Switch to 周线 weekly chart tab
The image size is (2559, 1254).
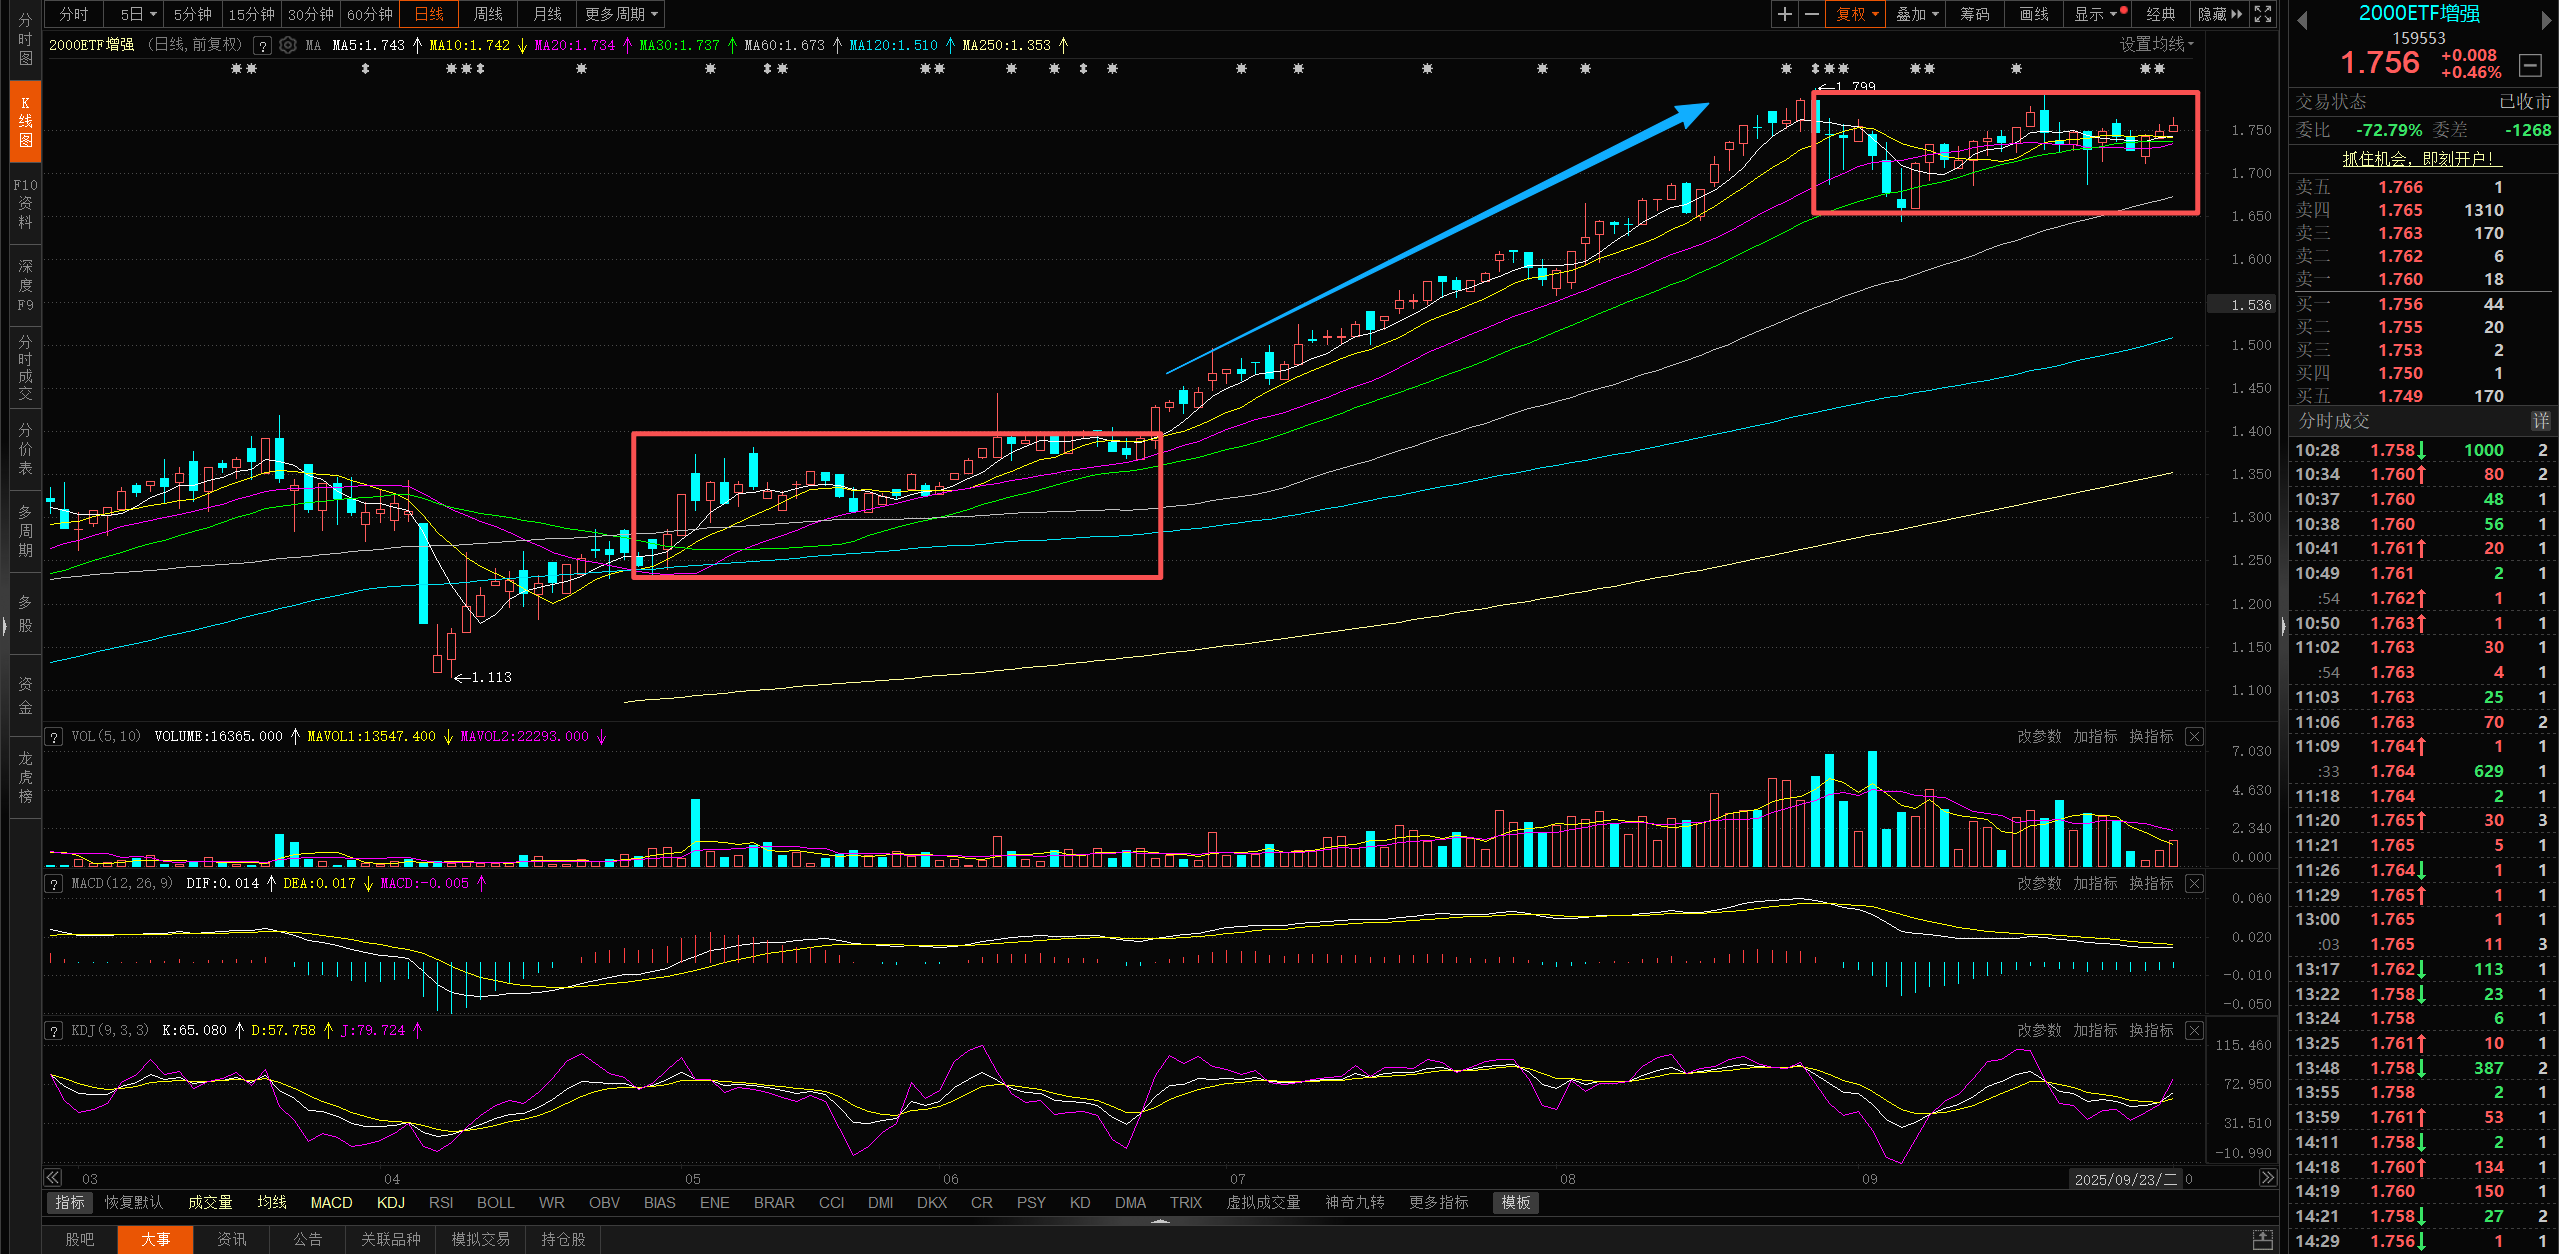(x=488, y=14)
